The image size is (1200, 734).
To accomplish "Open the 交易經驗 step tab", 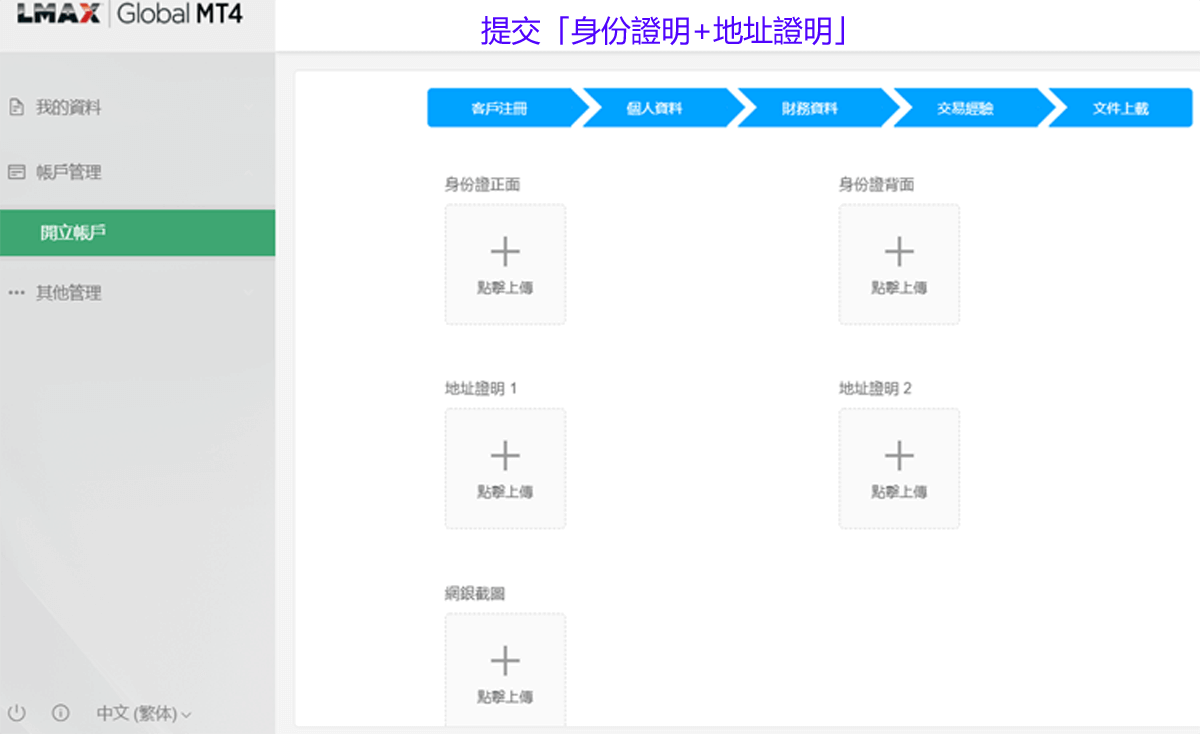I will (965, 108).
